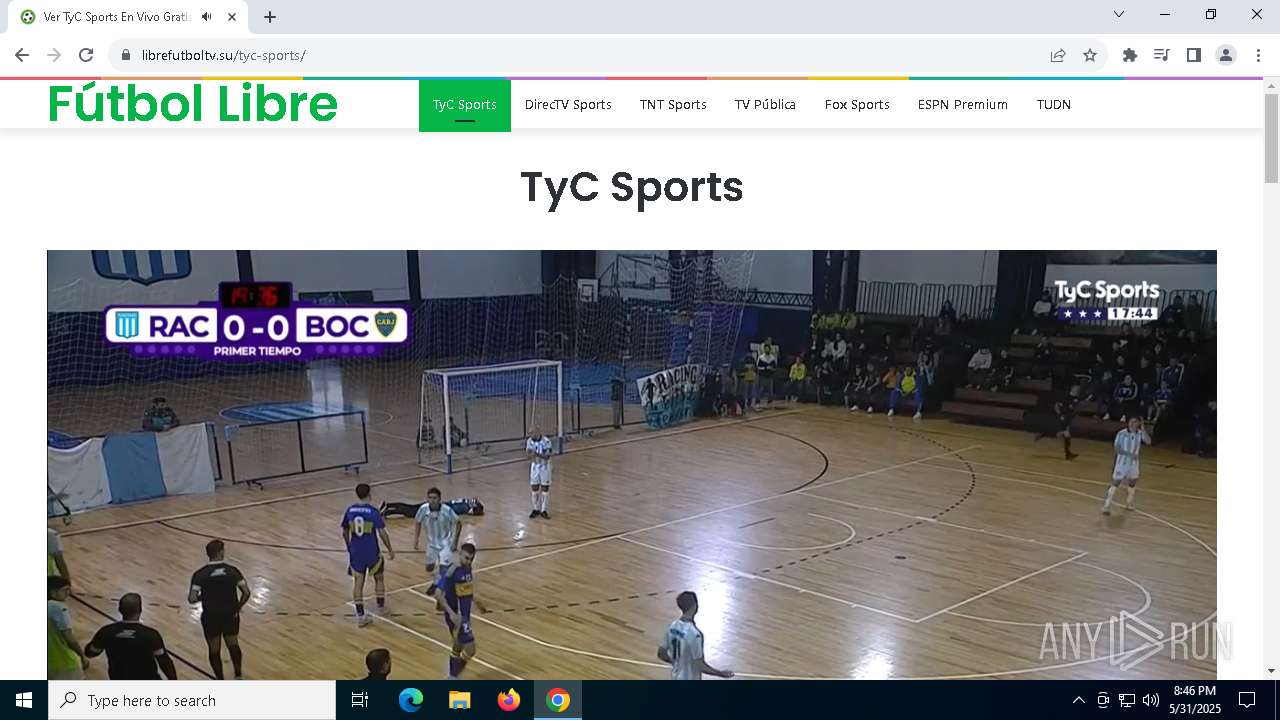
Task: Select Chrome in the taskbar
Action: coord(558,700)
